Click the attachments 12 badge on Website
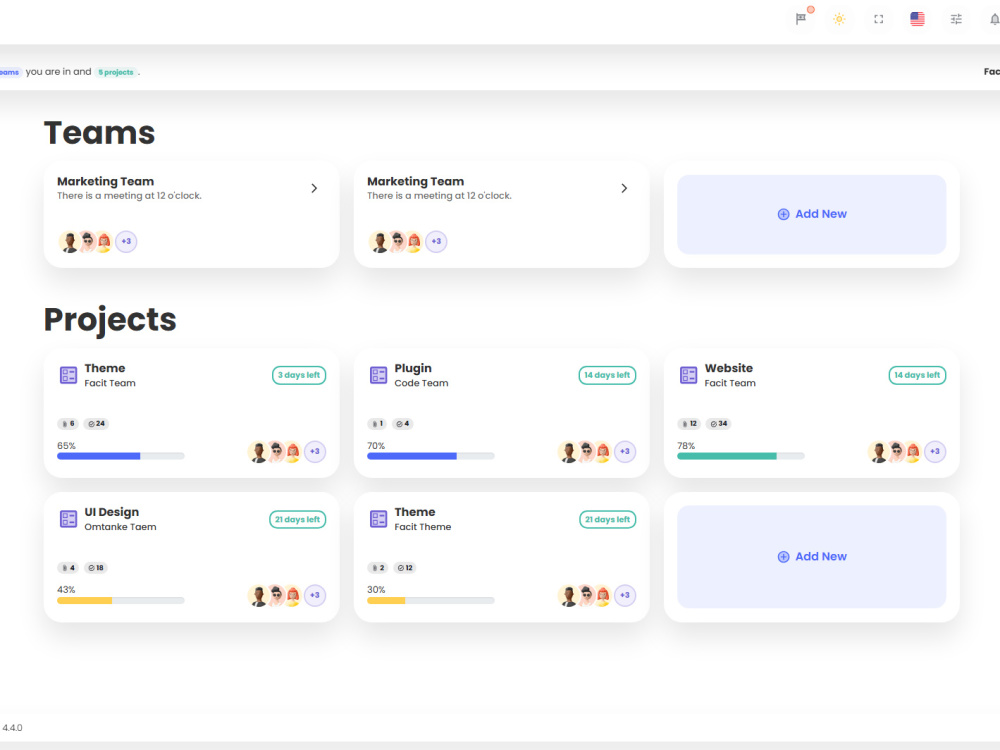Viewport: 1000px width, 750px height. click(x=689, y=423)
